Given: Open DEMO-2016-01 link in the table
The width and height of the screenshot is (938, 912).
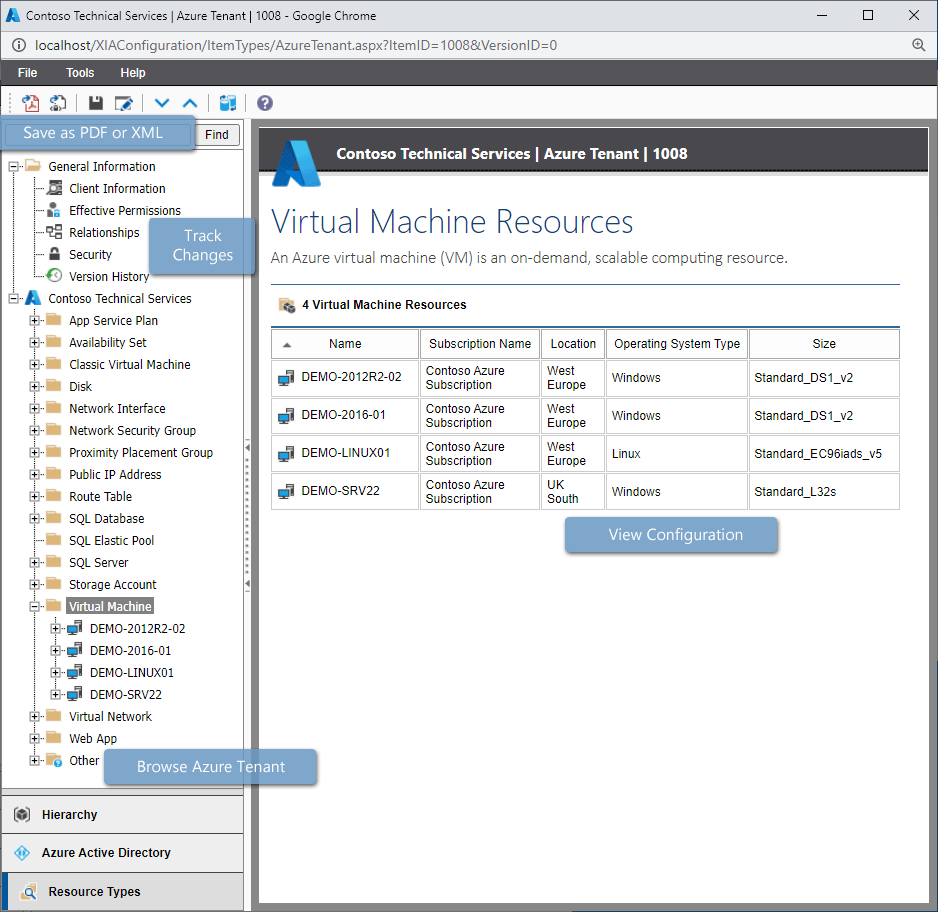Looking at the screenshot, I should click(343, 415).
